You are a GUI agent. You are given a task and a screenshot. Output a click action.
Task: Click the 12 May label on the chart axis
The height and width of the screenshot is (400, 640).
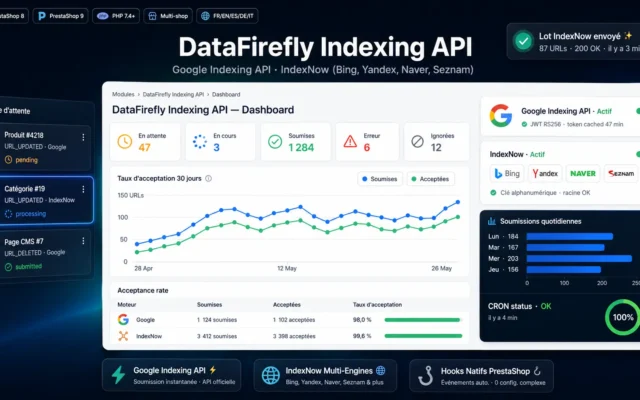pos(287,268)
